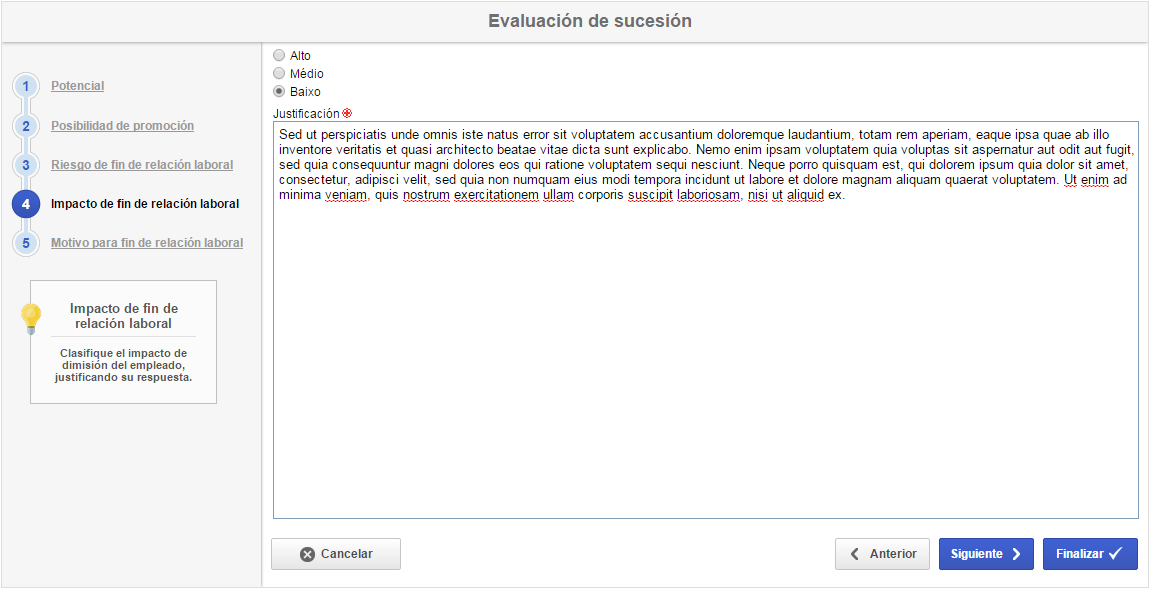Click the hint box heading text
The width and height of the screenshot is (1150, 589).
tap(123, 315)
